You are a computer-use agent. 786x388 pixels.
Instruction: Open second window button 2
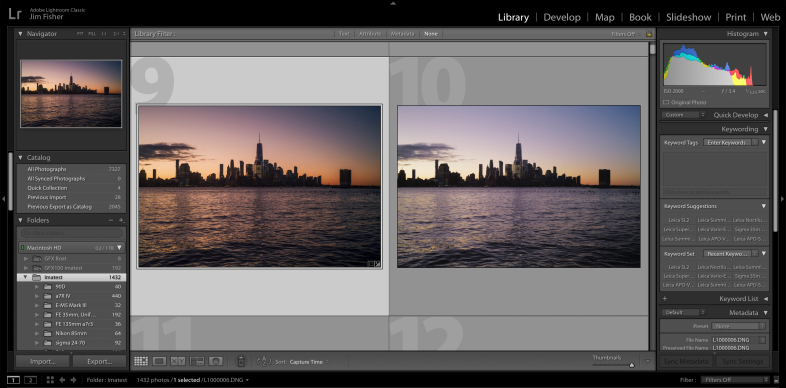click(x=30, y=380)
